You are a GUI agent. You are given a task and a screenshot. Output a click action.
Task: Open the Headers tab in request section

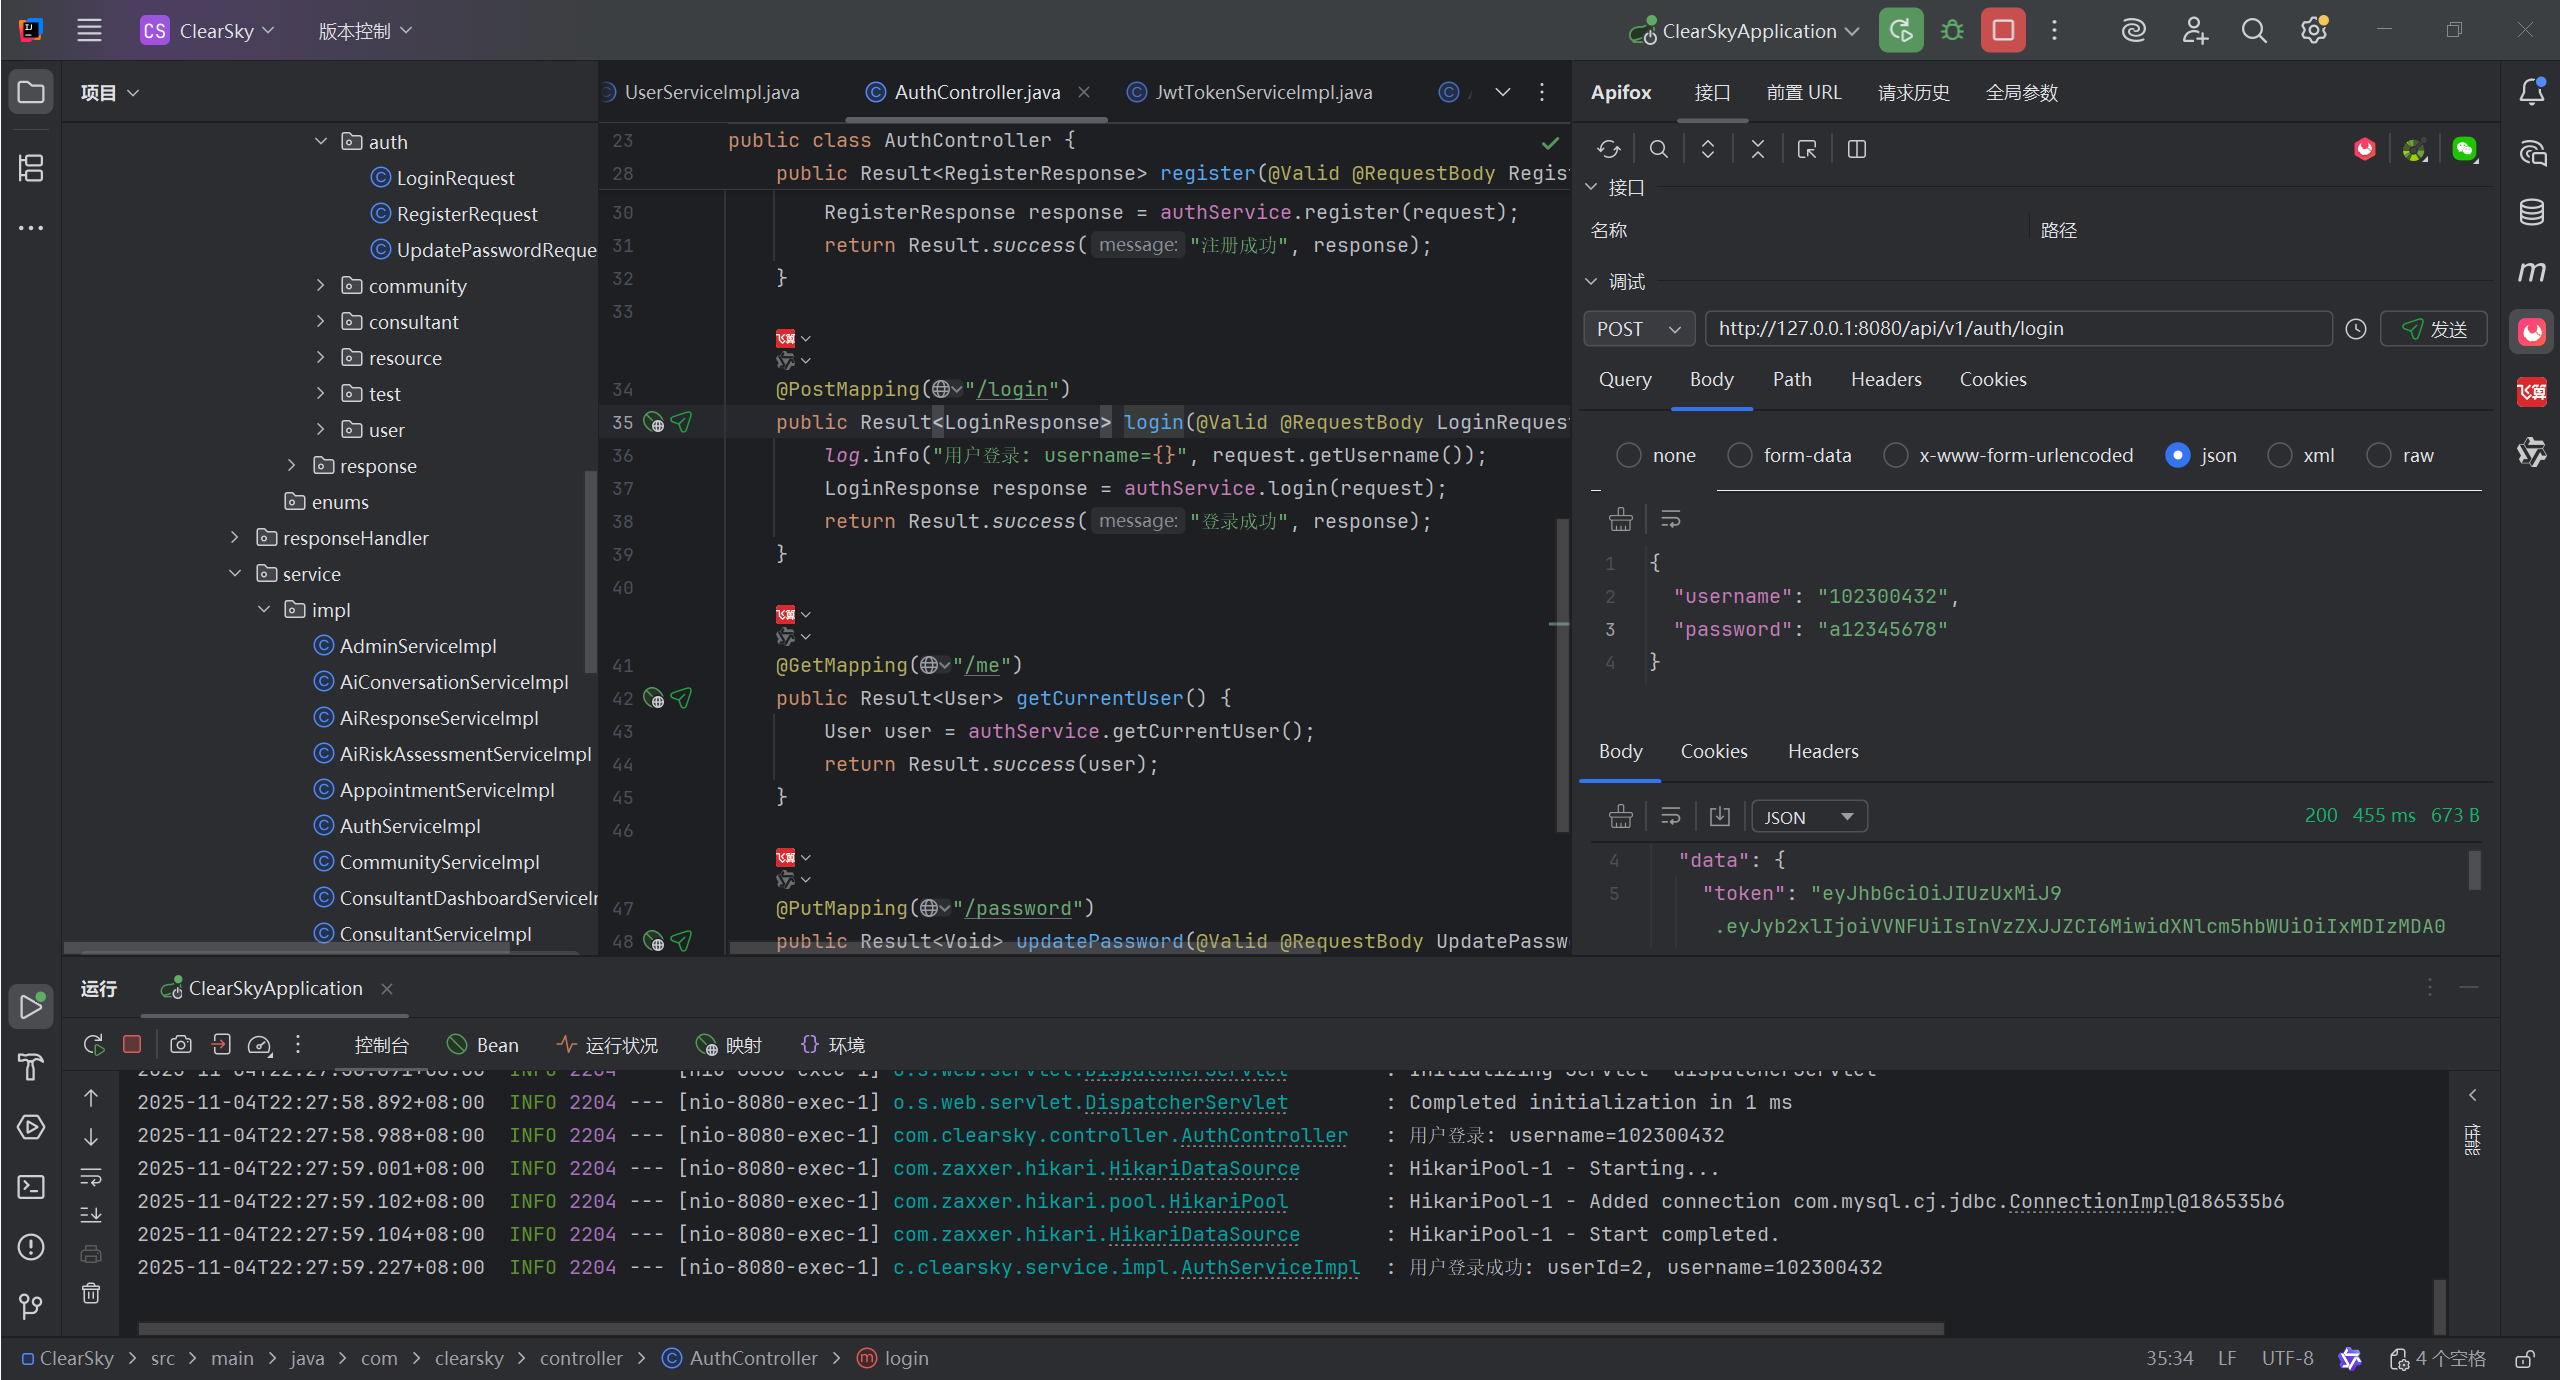pos(1886,380)
